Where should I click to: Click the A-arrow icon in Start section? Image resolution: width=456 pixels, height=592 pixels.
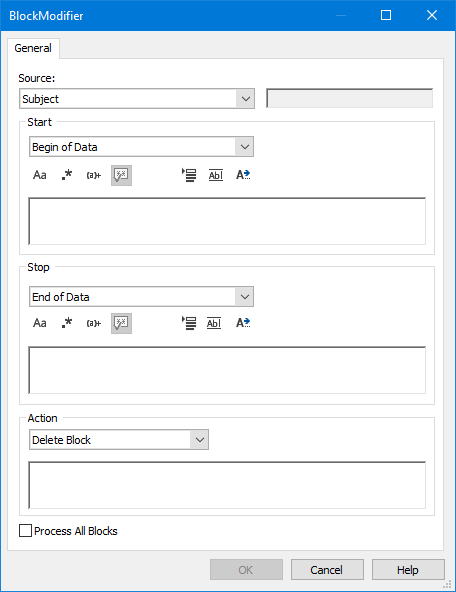(x=243, y=175)
